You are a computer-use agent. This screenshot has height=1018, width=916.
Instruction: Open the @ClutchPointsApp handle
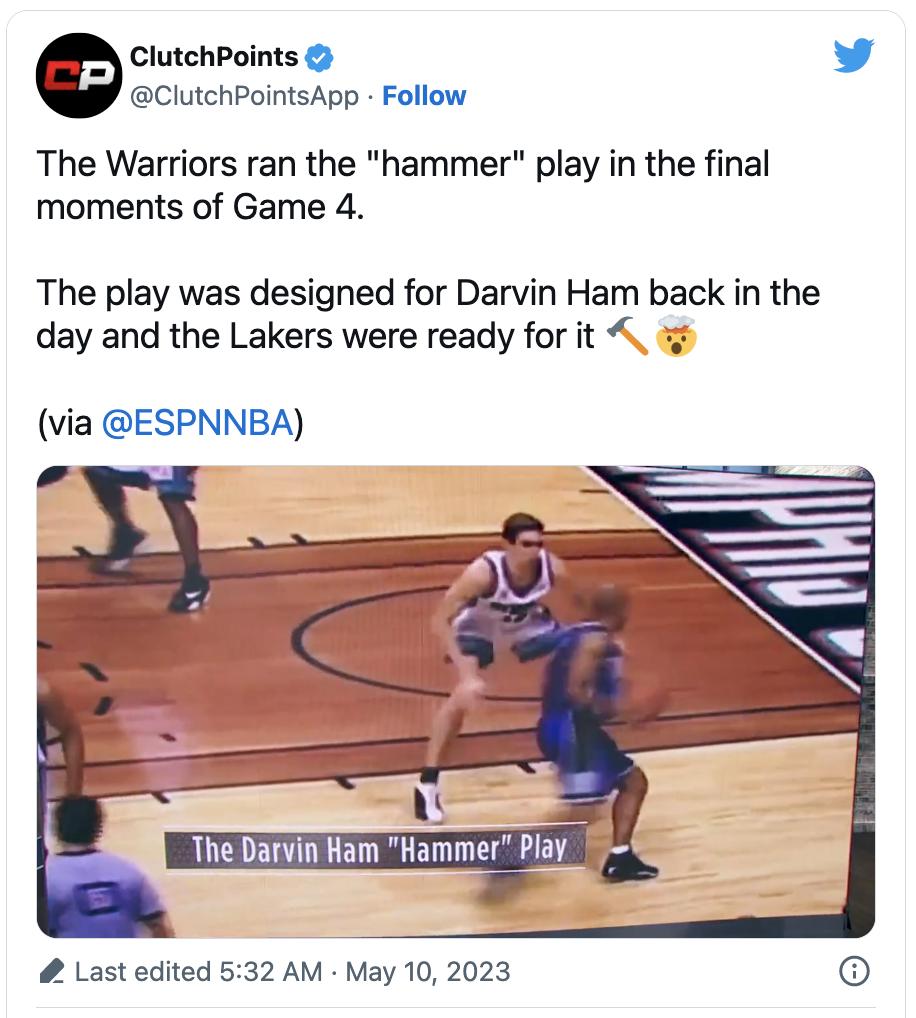point(244,96)
